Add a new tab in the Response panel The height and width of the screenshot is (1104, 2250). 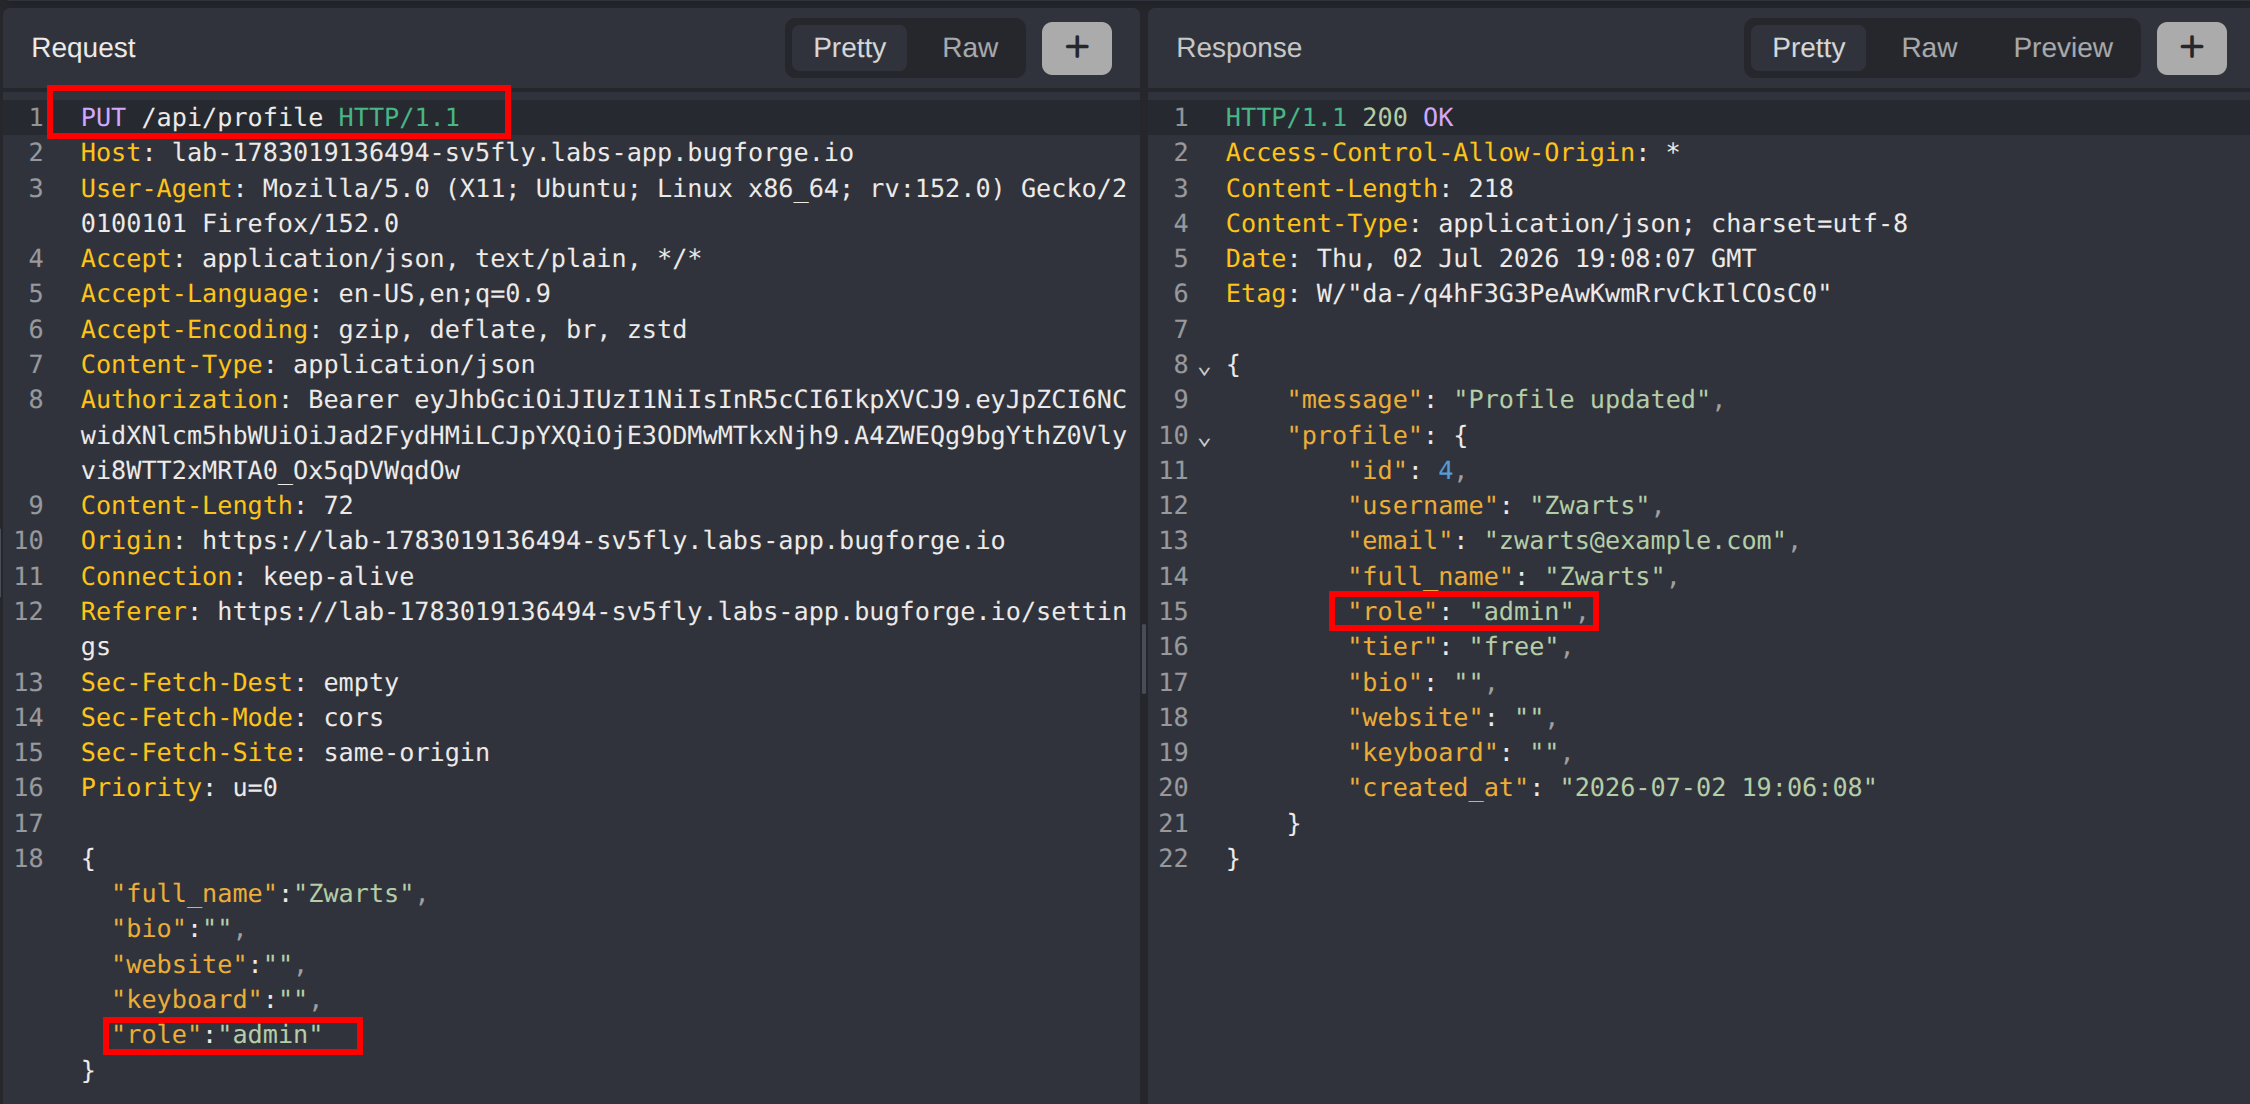[2191, 48]
